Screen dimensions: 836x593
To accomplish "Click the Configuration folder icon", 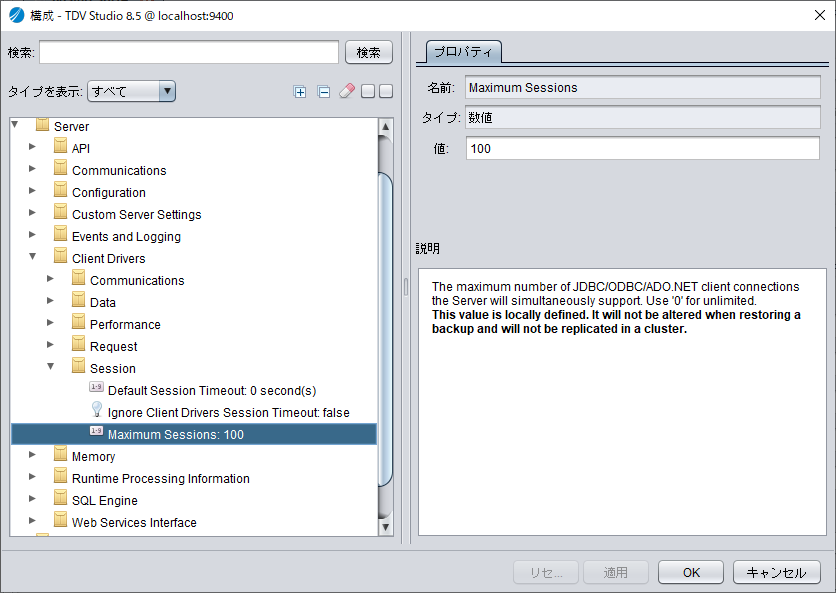I will pos(61,190).
